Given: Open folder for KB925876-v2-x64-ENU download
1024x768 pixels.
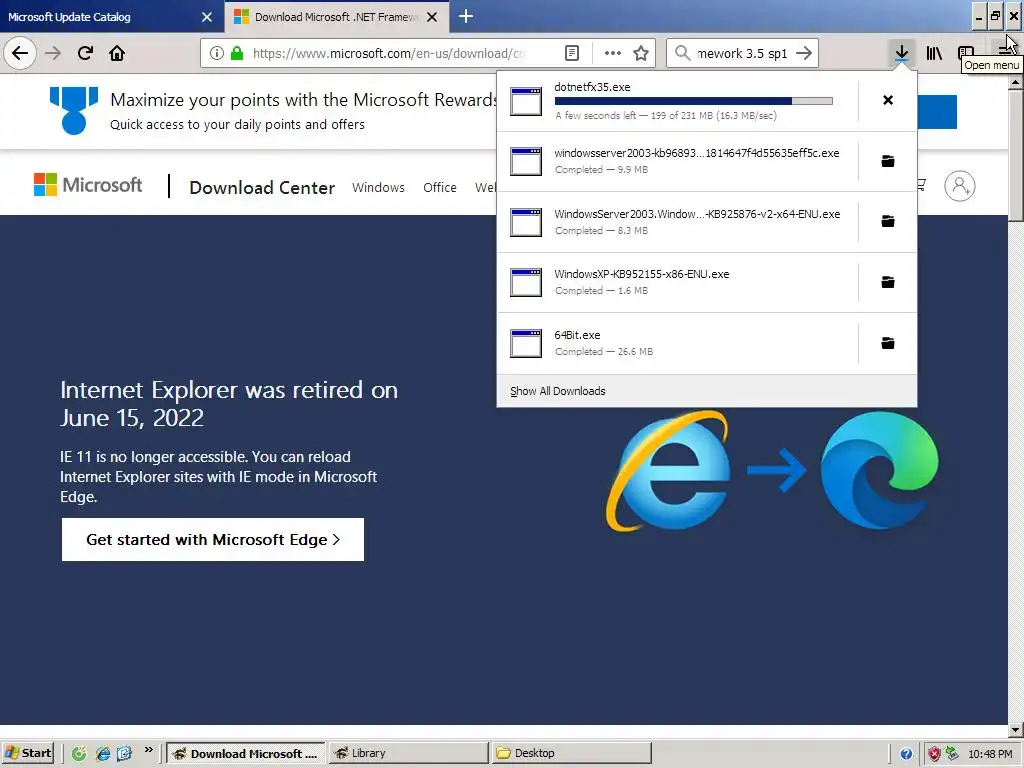Looking at the screenshot, I should tap(888, 221).
